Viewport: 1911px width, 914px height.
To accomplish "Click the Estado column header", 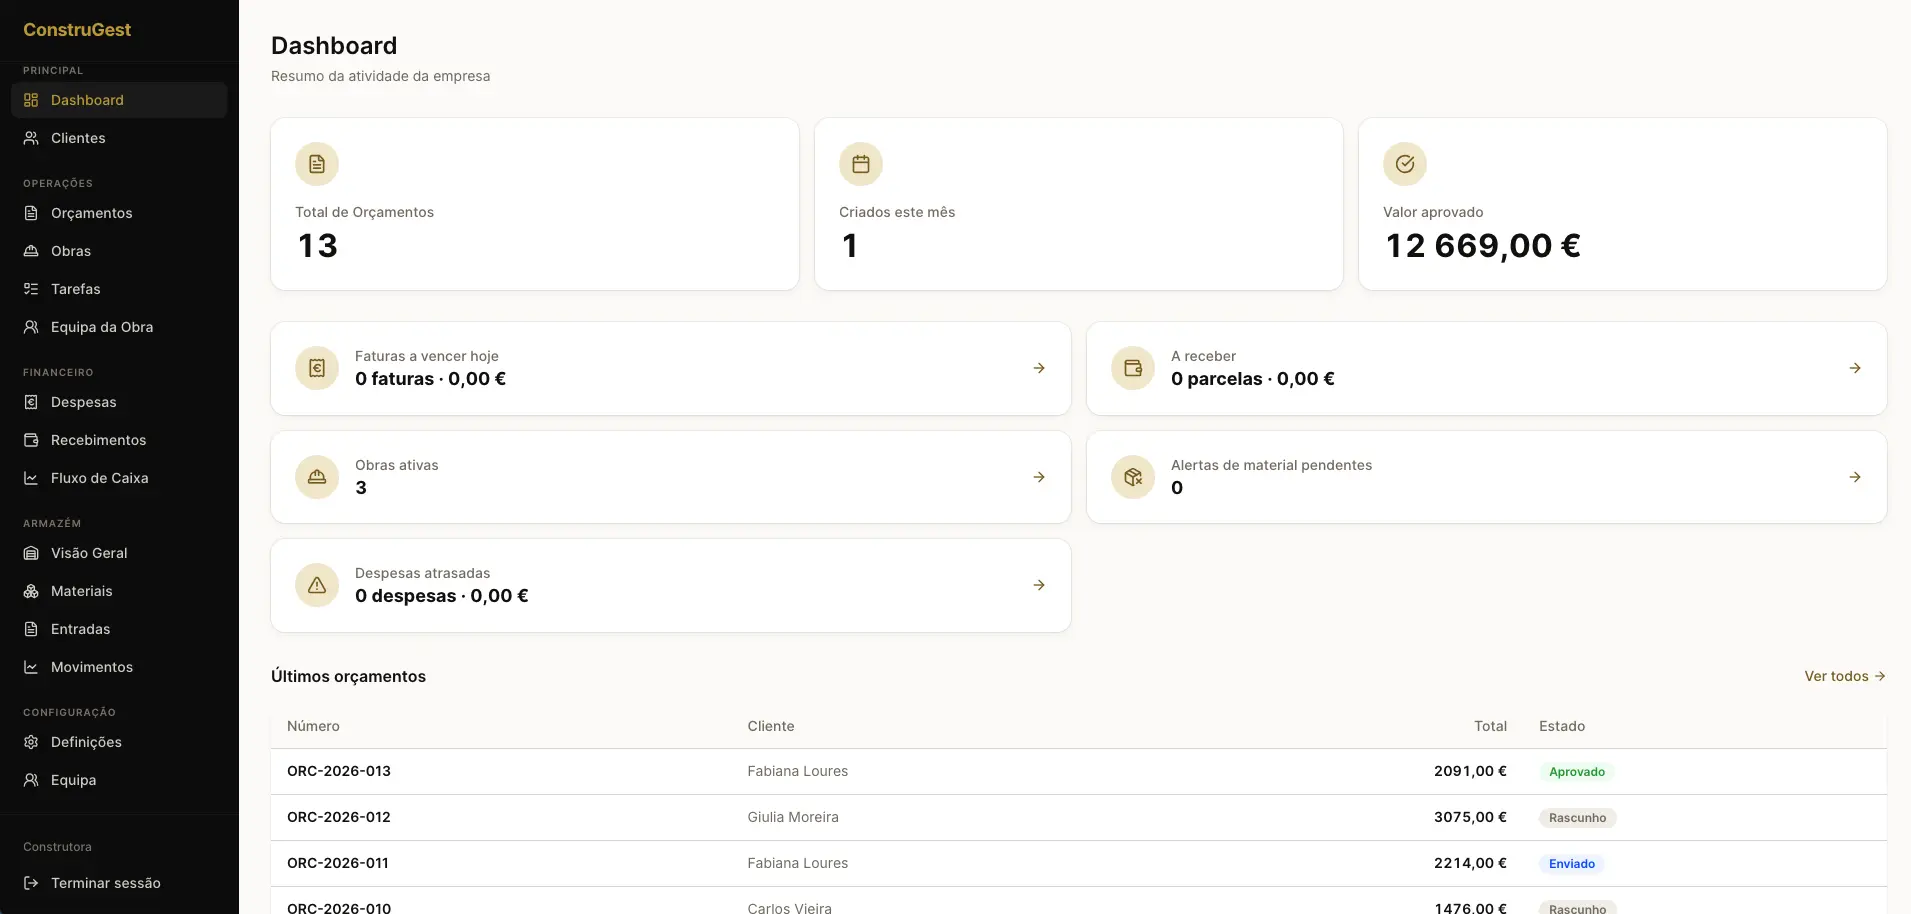I will 1562,726.
